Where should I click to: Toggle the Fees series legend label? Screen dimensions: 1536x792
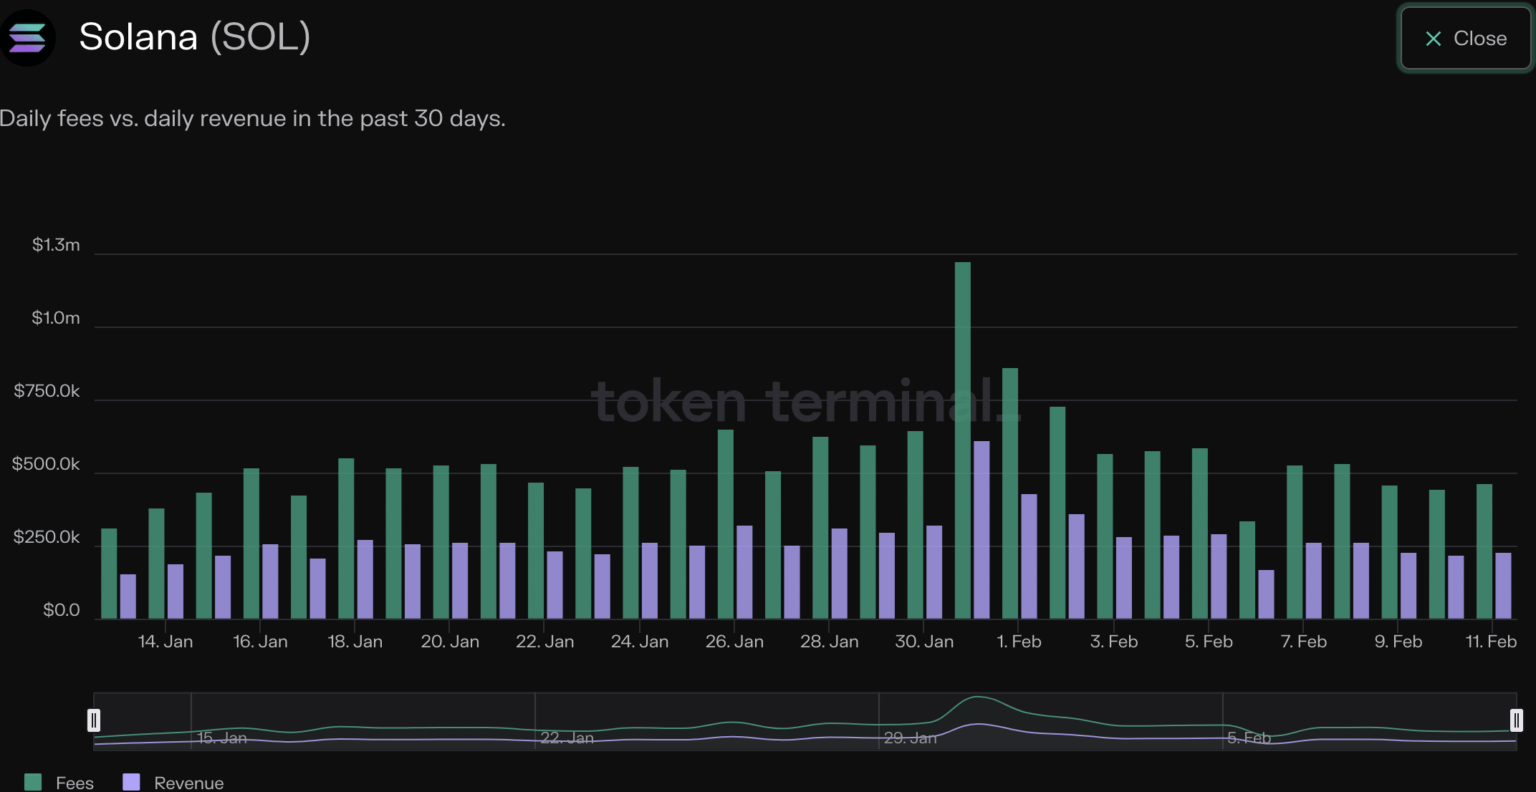(x=75, y=783)
